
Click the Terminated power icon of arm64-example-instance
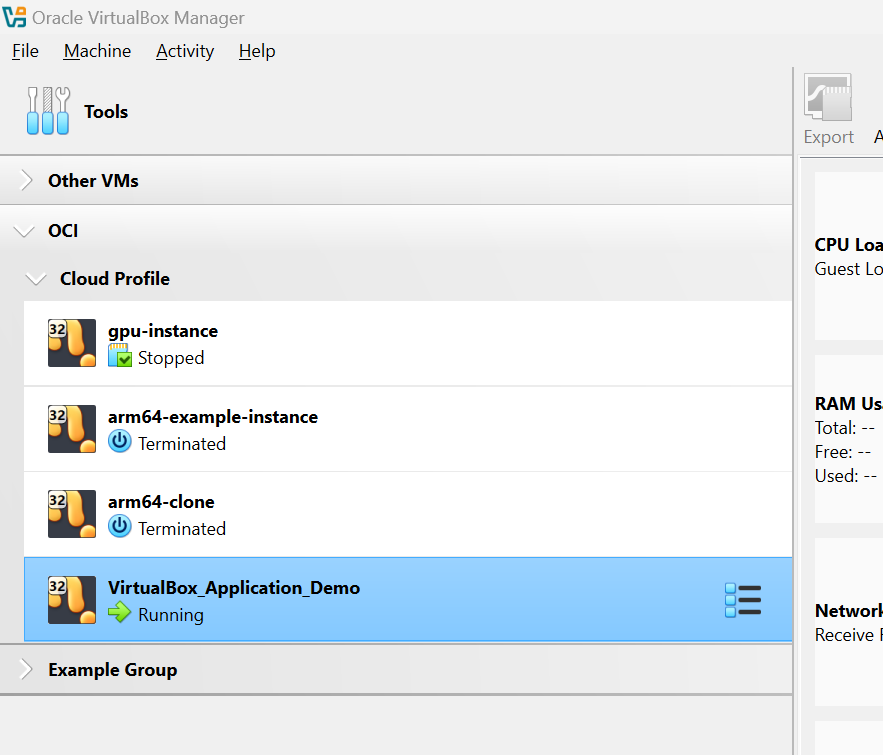(x=119, y=441)
